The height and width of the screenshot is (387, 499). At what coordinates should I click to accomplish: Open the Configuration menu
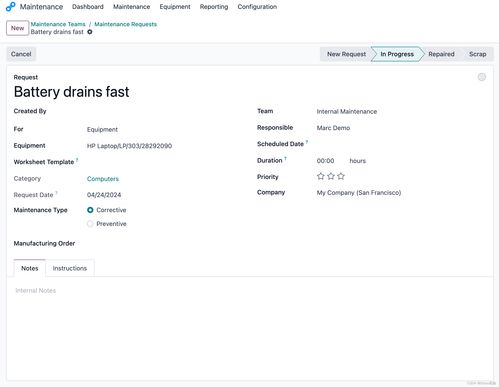(257, 7)
